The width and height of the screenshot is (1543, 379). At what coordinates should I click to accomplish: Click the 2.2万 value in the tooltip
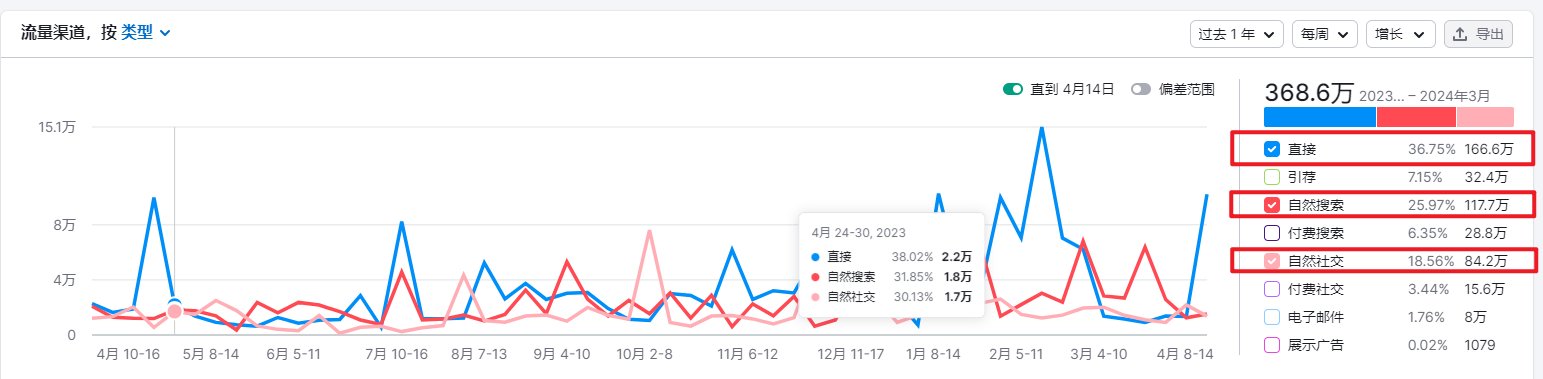958,256
